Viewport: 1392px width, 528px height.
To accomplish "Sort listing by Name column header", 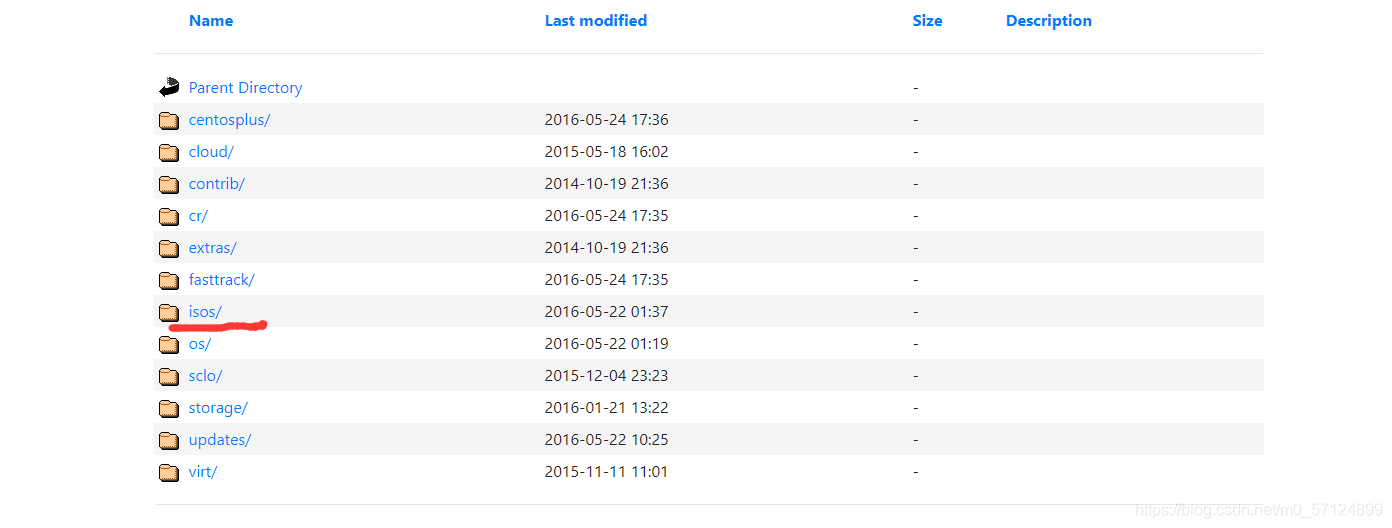I will pos(211,20).
